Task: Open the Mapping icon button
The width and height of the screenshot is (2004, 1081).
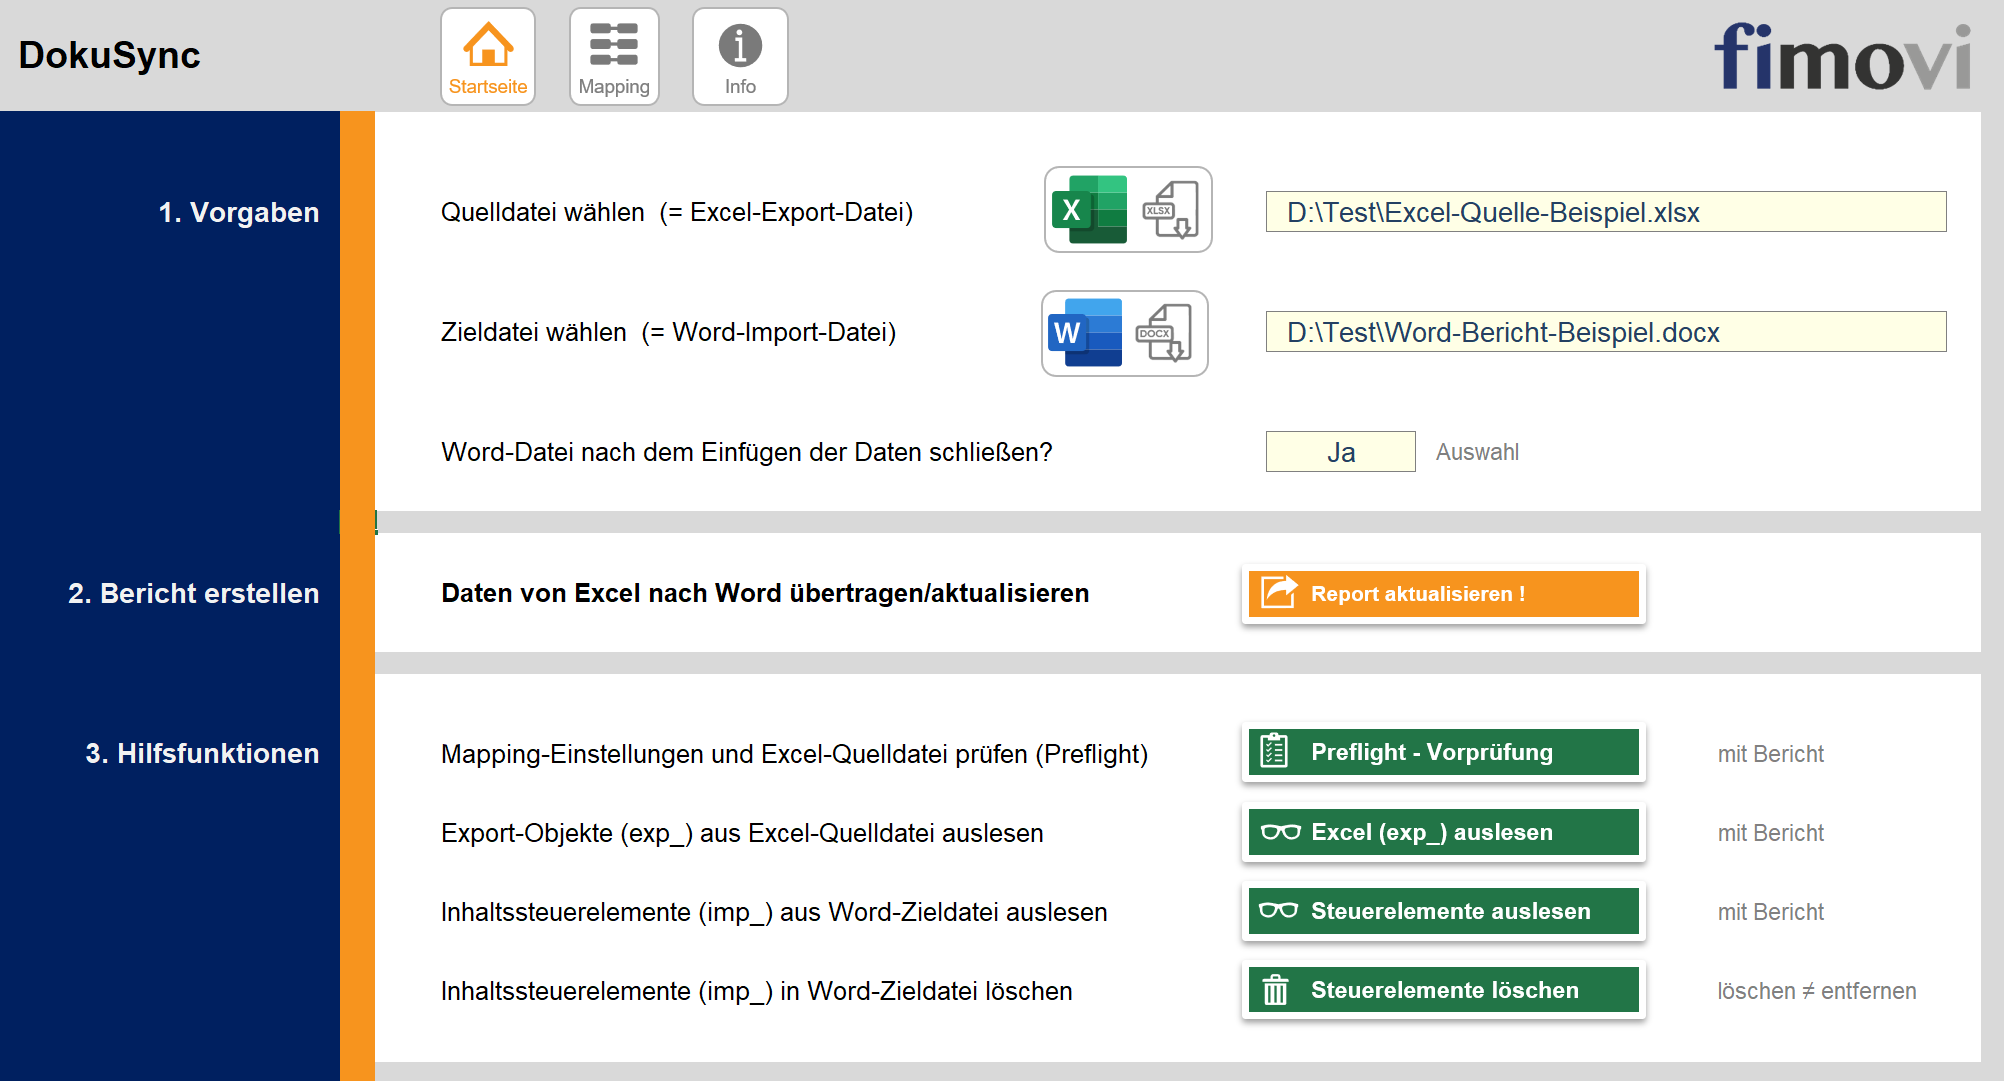Action: [x=614, y=57]
